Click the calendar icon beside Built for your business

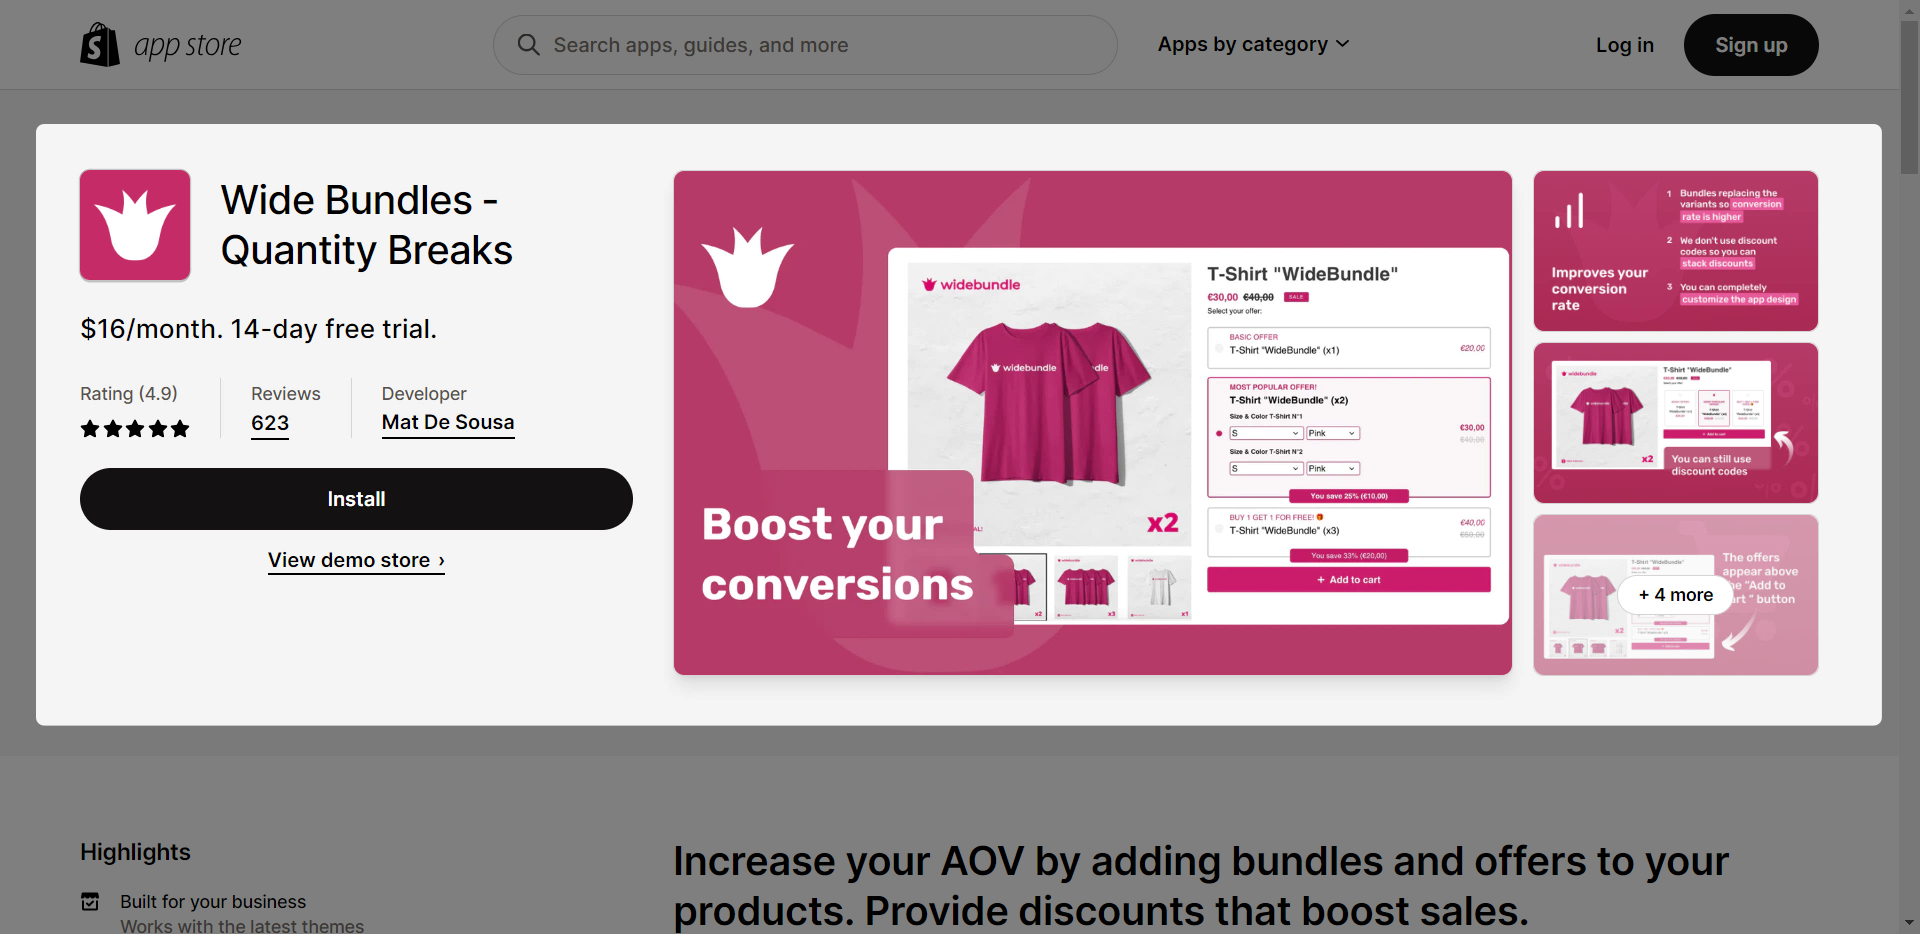coord(90,902)
